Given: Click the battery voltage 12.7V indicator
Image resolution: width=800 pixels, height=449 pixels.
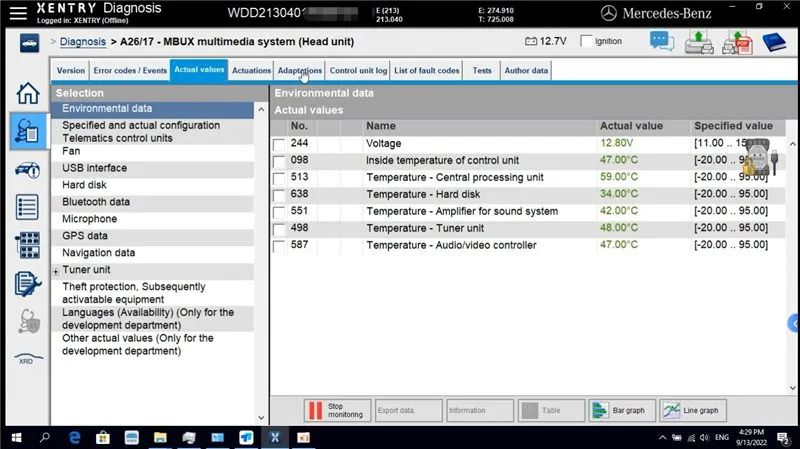Looking at the screenshot, I should [546, 41].
